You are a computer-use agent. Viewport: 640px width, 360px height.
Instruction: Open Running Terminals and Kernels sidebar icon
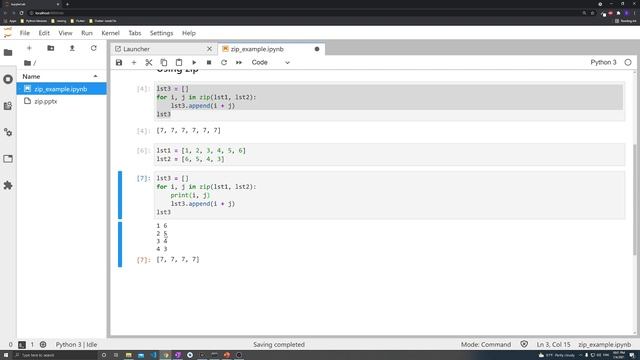8,79
